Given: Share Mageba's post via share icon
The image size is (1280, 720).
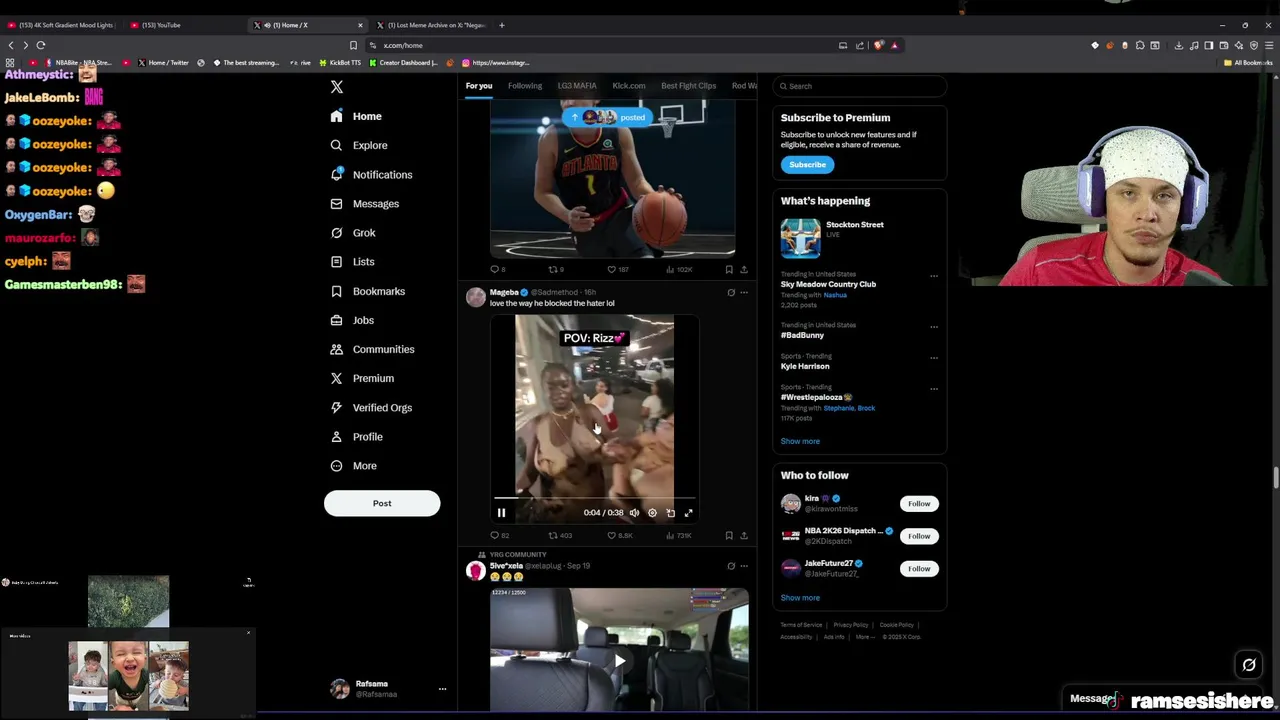Looking at the screenshot, I should coord(743,535).
